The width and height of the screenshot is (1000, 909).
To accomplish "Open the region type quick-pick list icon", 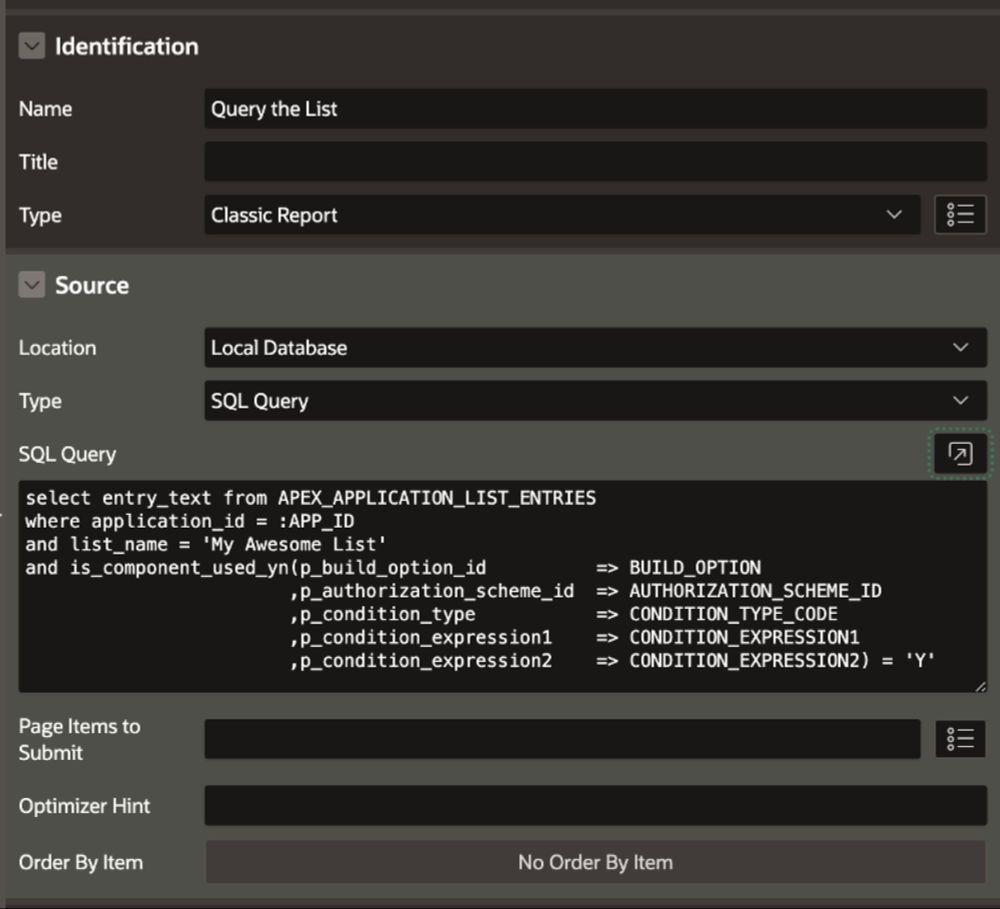I will [960, 215].
